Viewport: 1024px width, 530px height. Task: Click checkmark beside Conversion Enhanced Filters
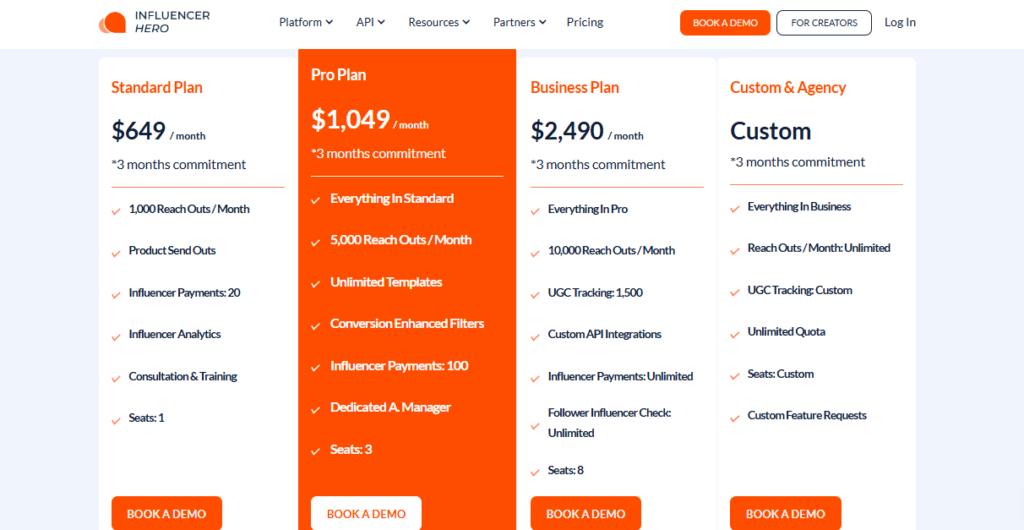click(x=316, y=325)
